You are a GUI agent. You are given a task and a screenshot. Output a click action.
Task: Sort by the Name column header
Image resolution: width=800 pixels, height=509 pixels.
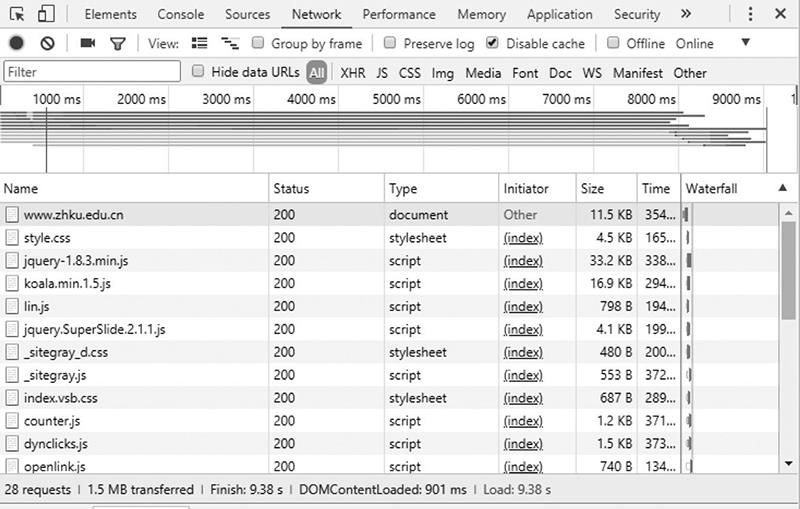134,188
